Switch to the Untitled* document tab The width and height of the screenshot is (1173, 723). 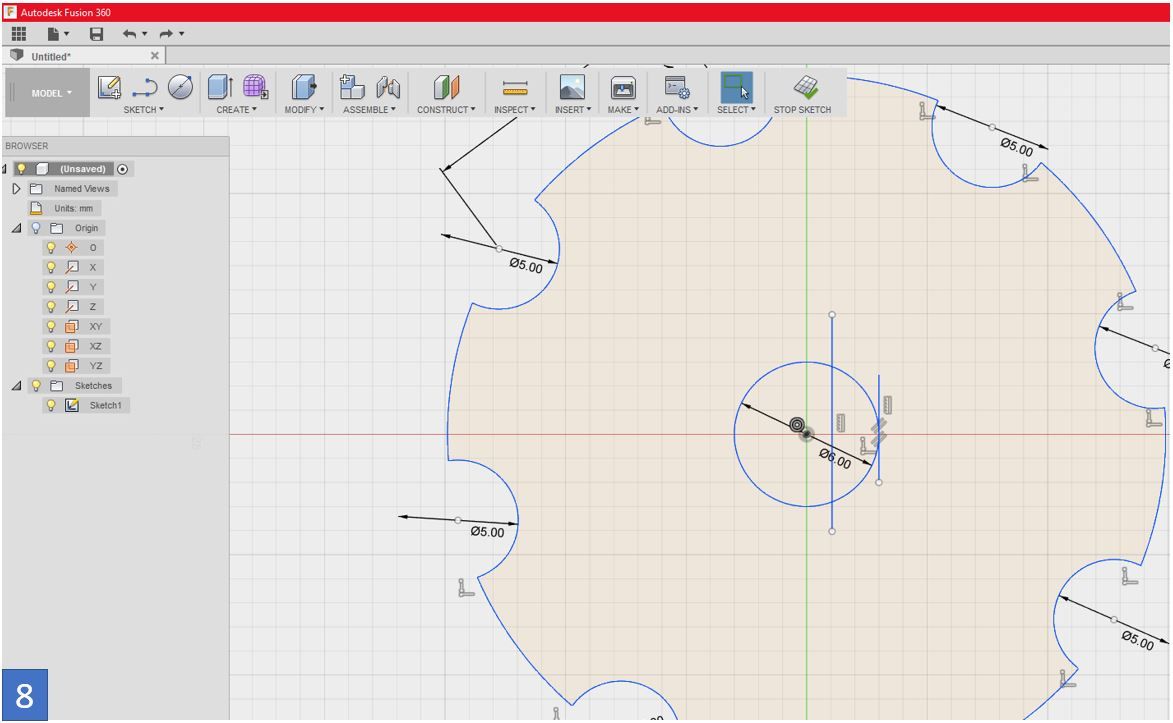click(84, 56)
